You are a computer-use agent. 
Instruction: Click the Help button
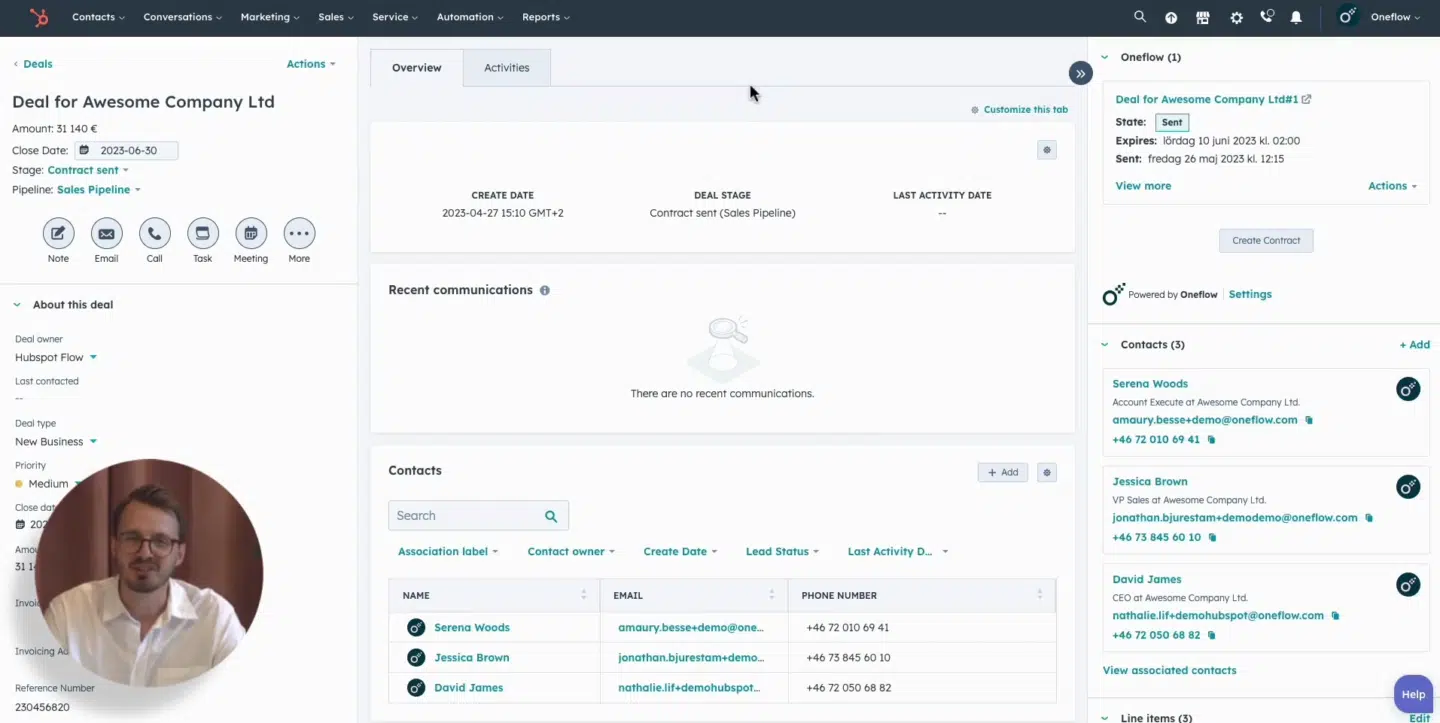(1413, 694)
